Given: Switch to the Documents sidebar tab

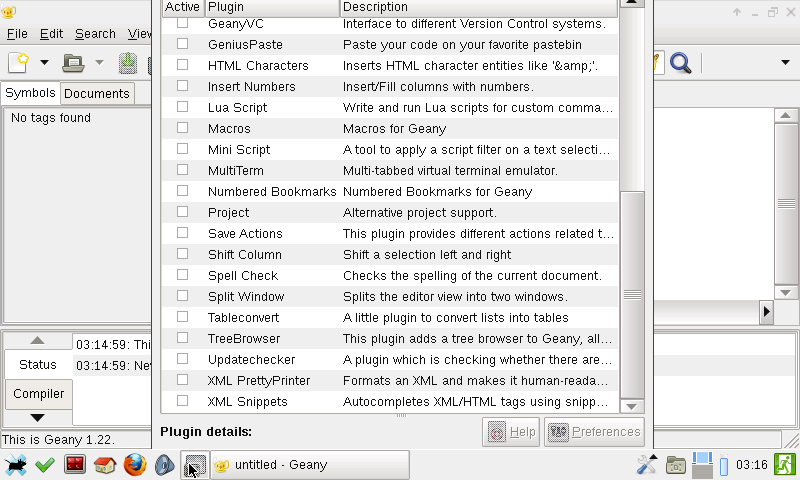Looking at the screenshot, I should [x=97, y=93].
